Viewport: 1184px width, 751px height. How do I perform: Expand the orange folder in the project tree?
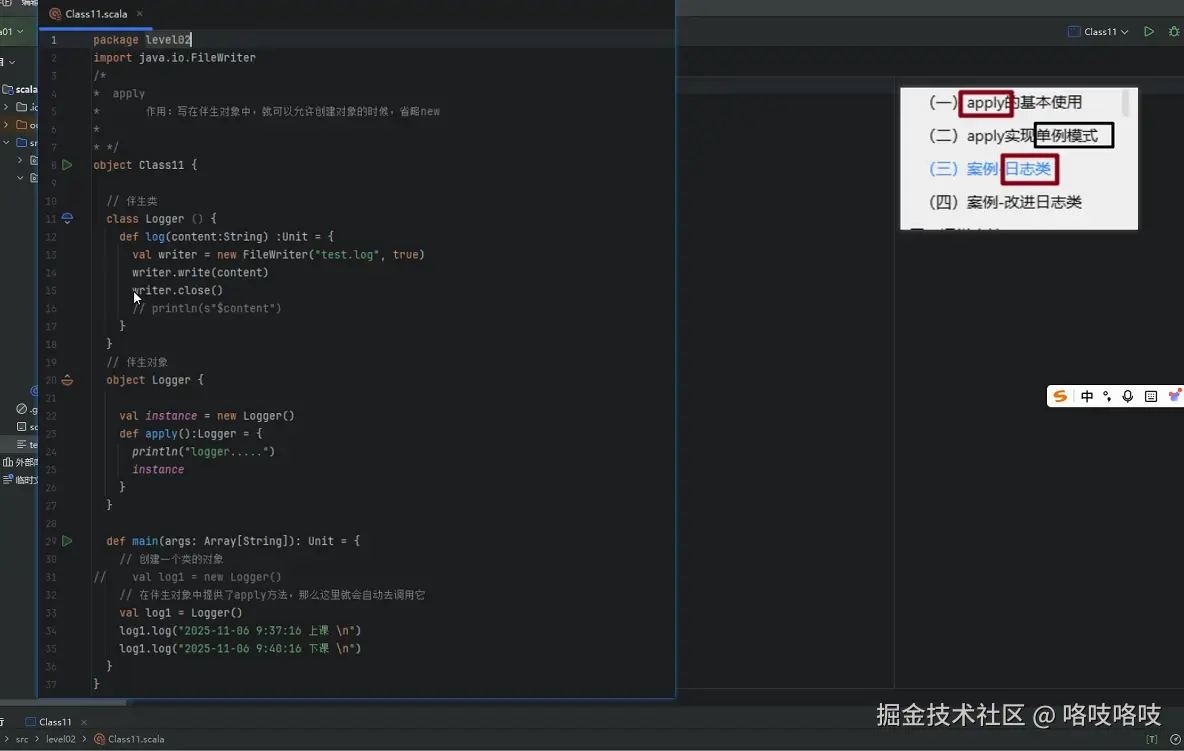coord(6,125)
